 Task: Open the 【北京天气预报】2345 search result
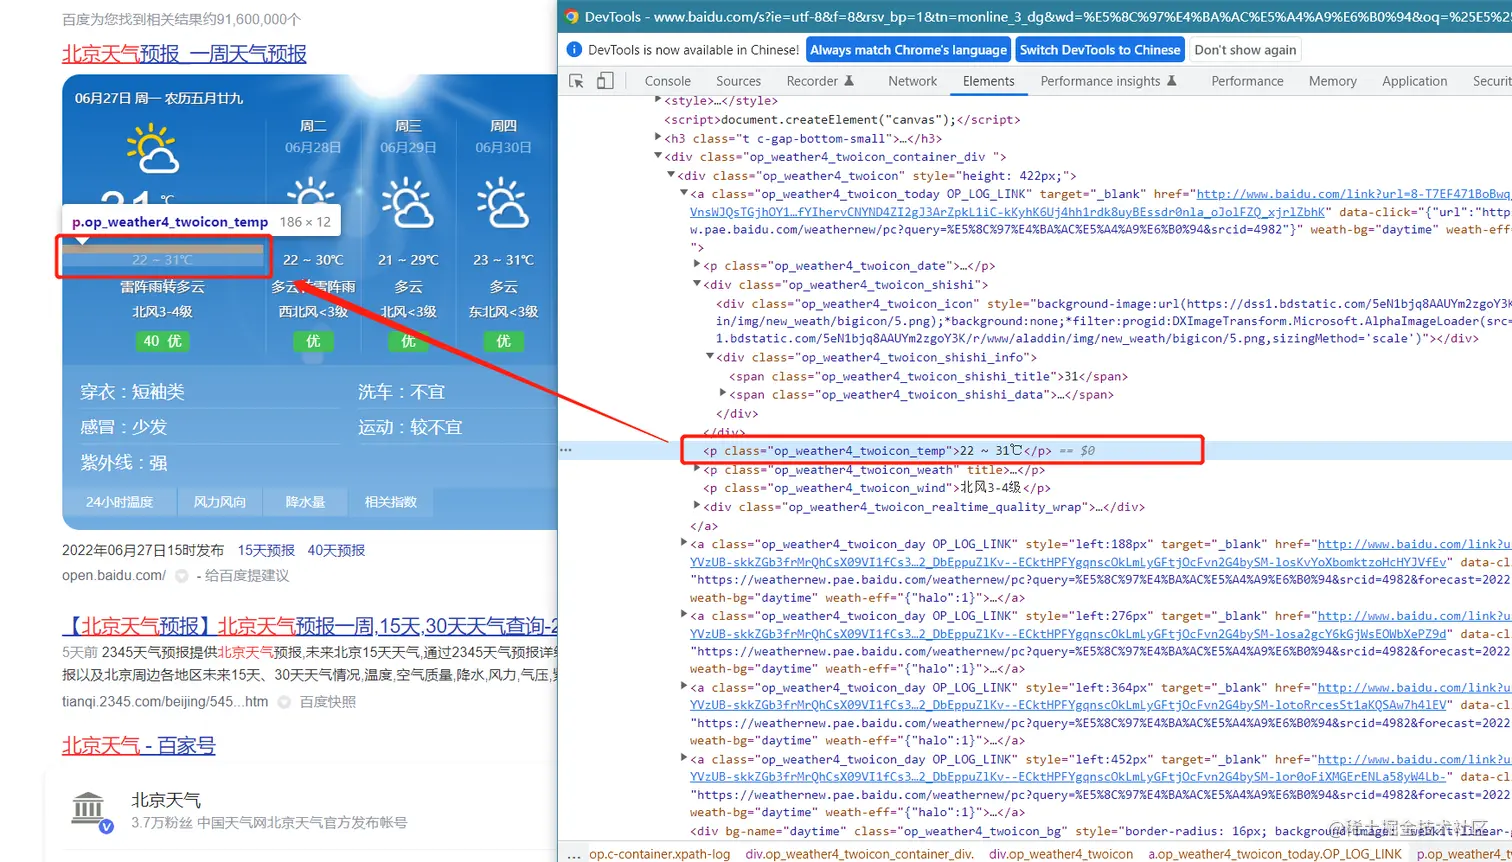[x=309, y=628]
